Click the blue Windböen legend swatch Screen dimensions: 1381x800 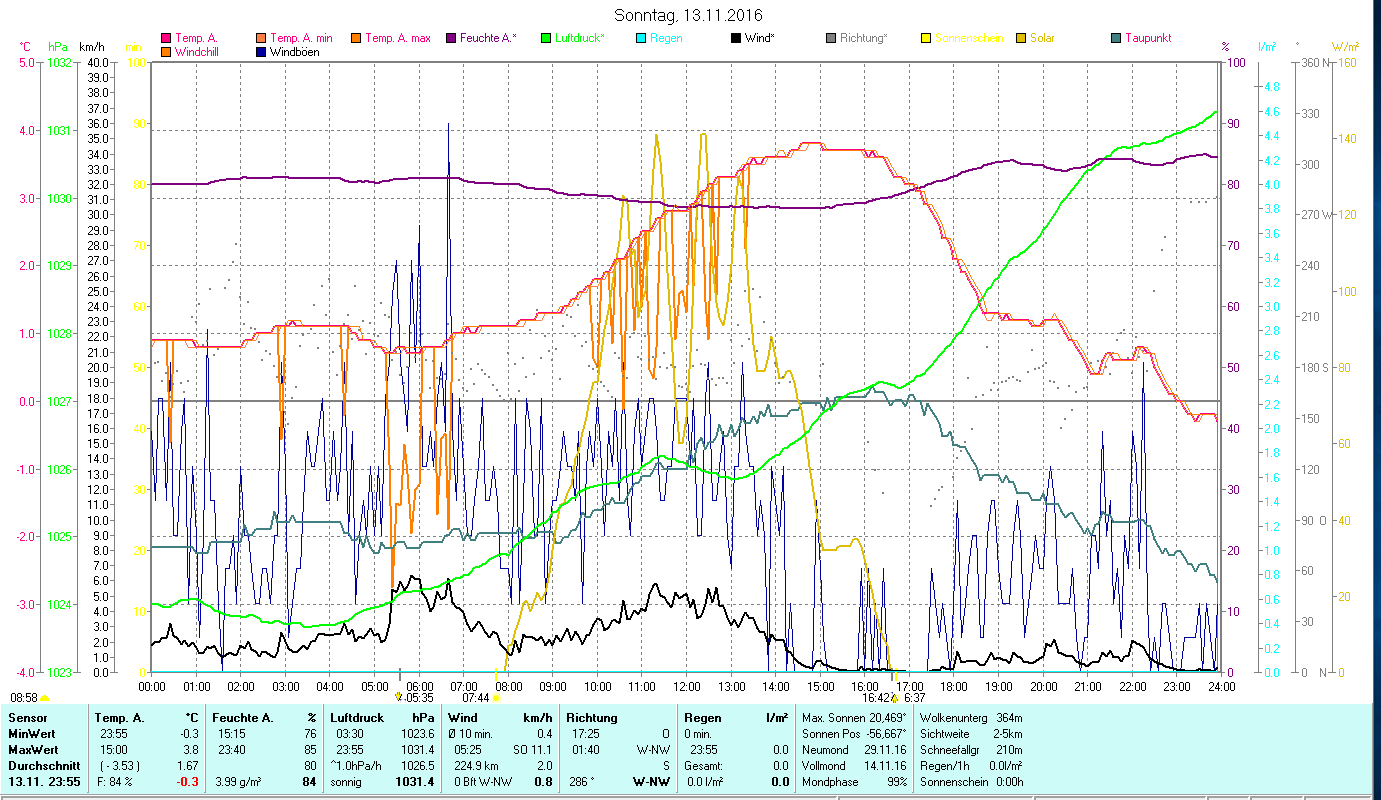262,52
